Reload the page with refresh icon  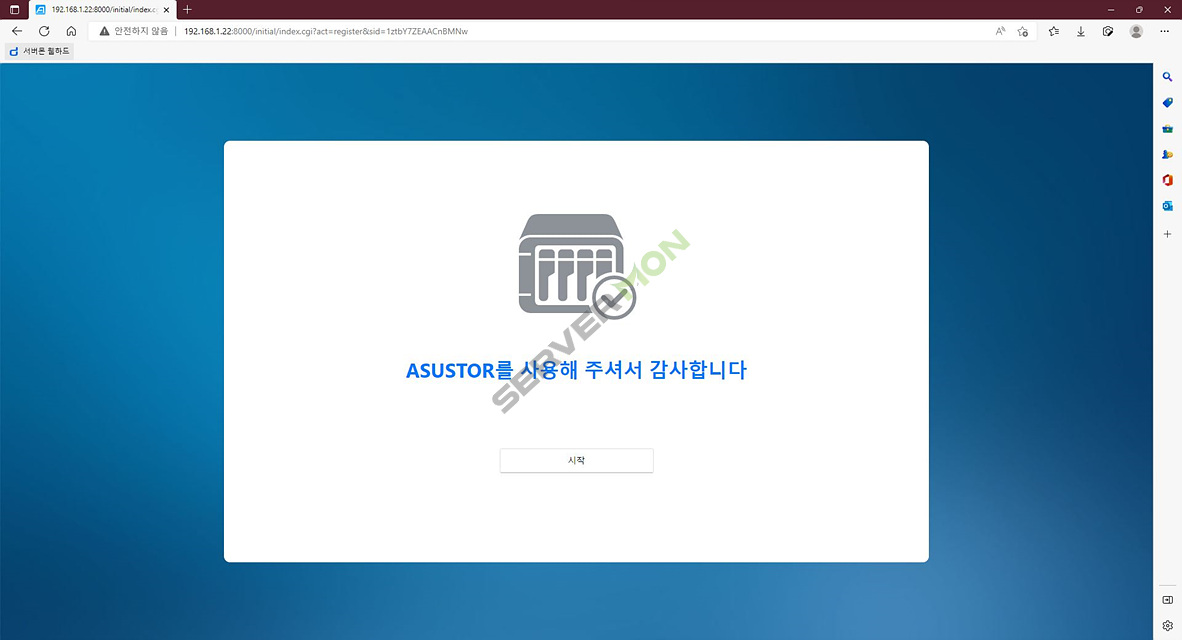(44, 31)
